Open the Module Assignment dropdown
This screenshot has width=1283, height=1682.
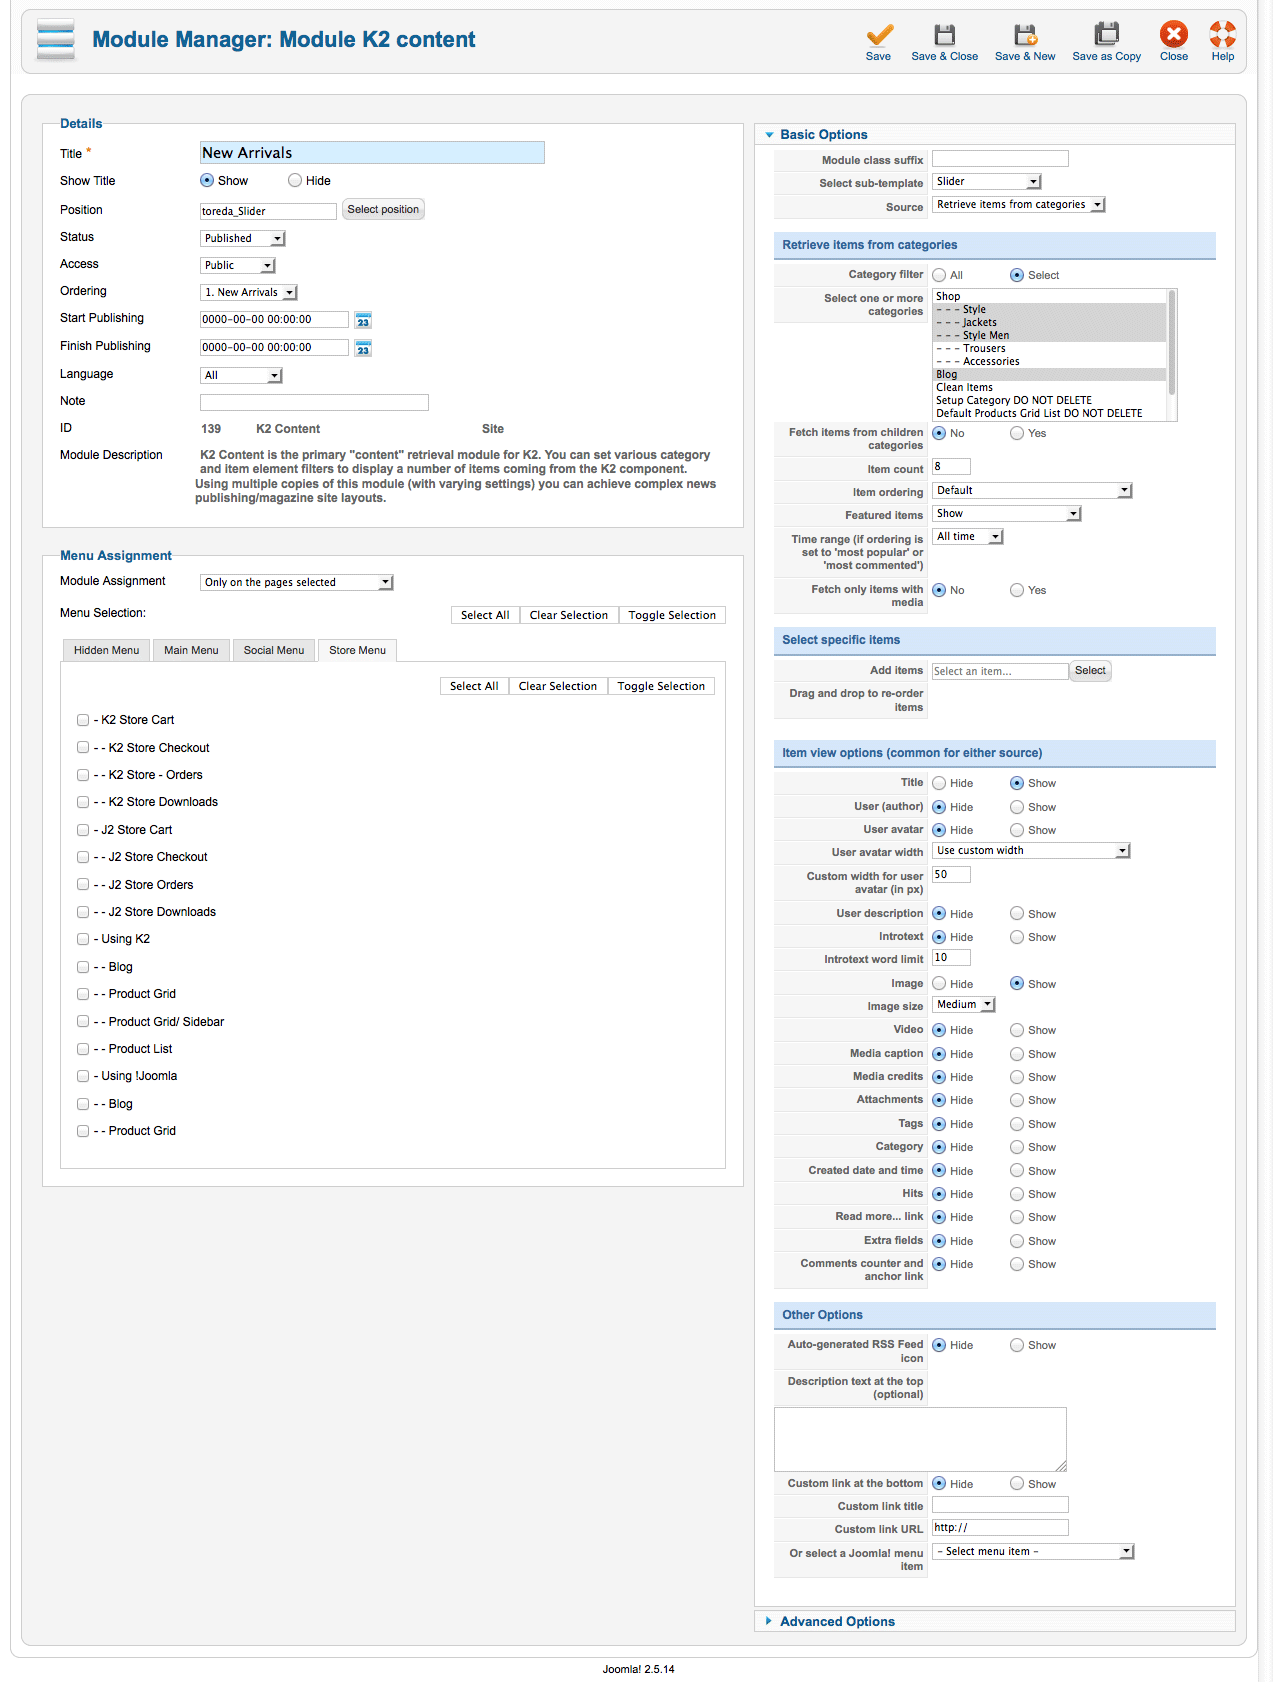pos(297,583)
